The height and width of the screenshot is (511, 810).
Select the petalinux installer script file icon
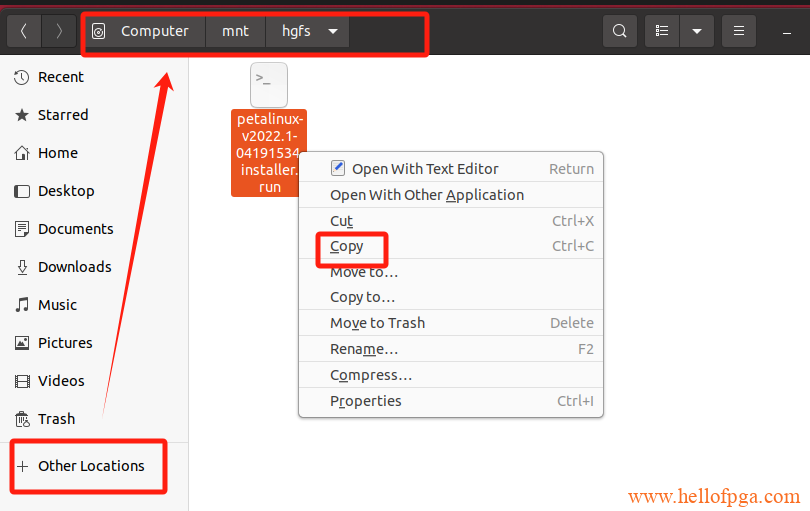point(269,85)
